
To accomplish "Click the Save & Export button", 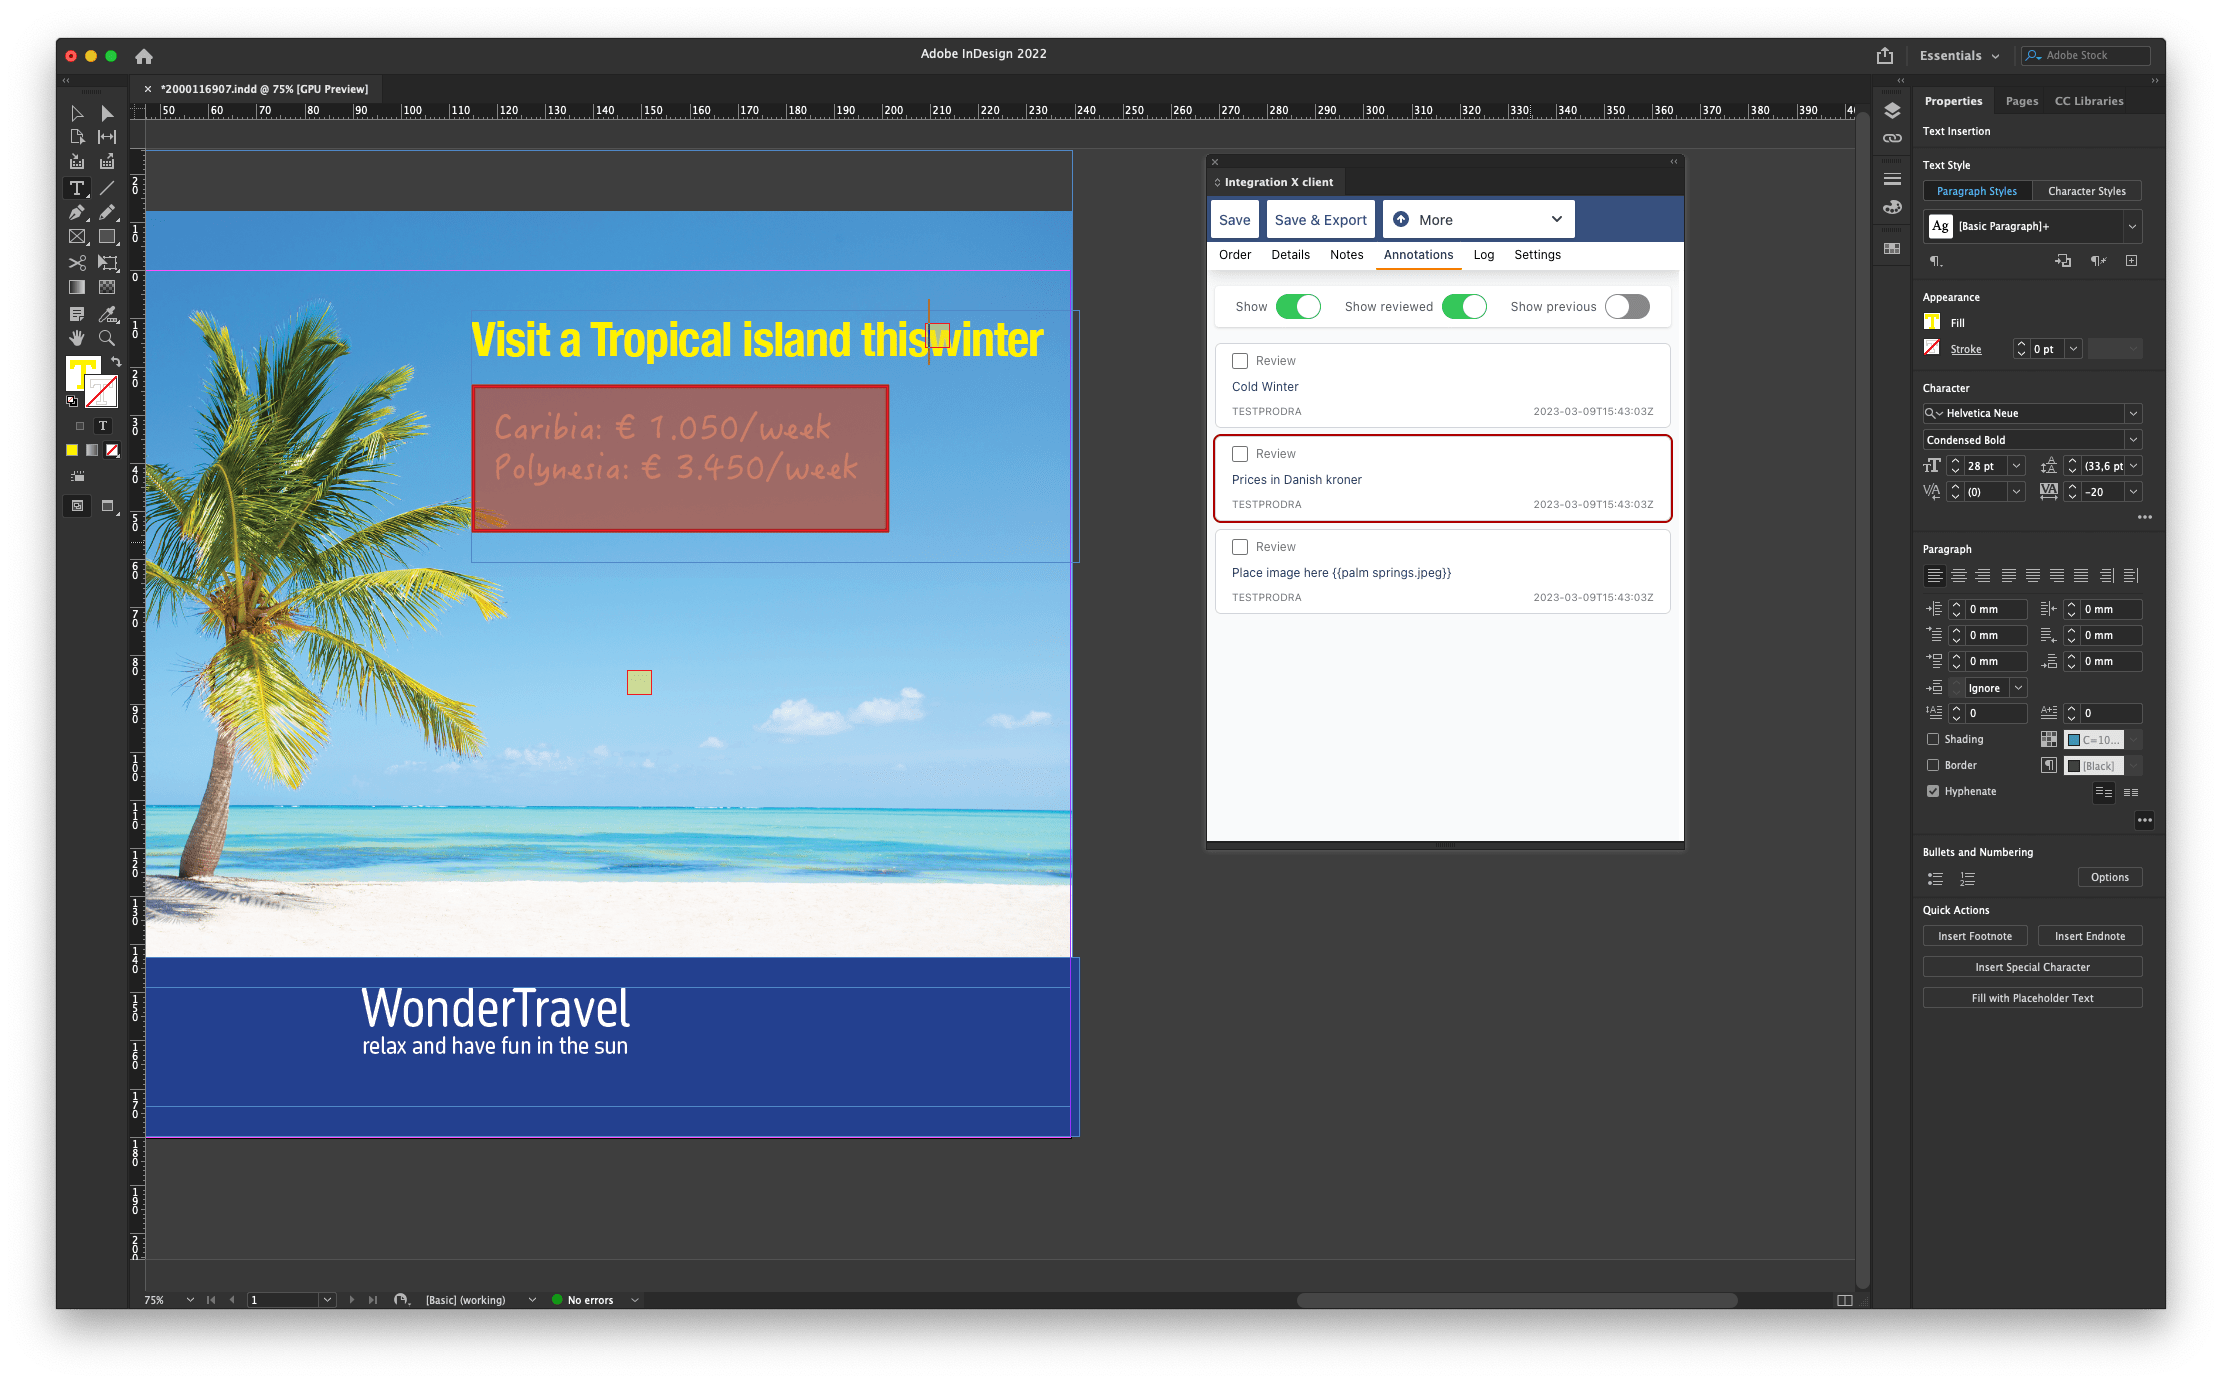I will tap(1320, 220).
